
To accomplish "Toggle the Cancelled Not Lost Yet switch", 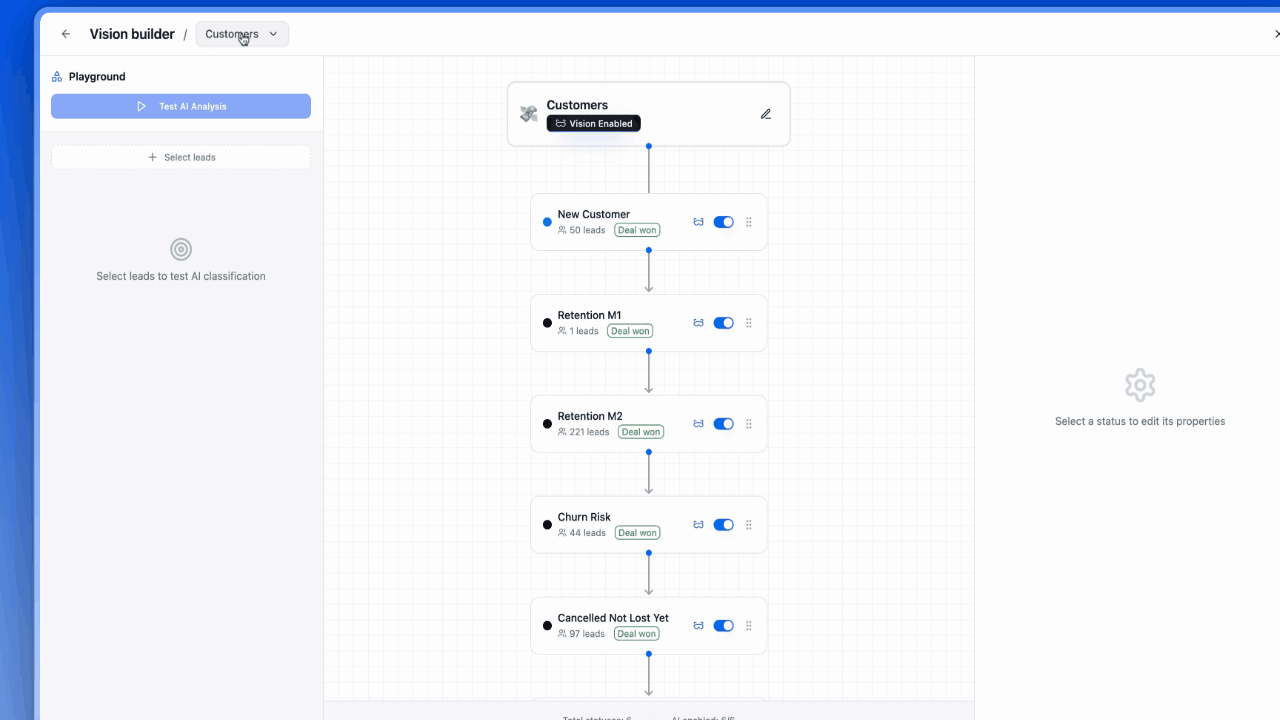I will pos(723,626).
